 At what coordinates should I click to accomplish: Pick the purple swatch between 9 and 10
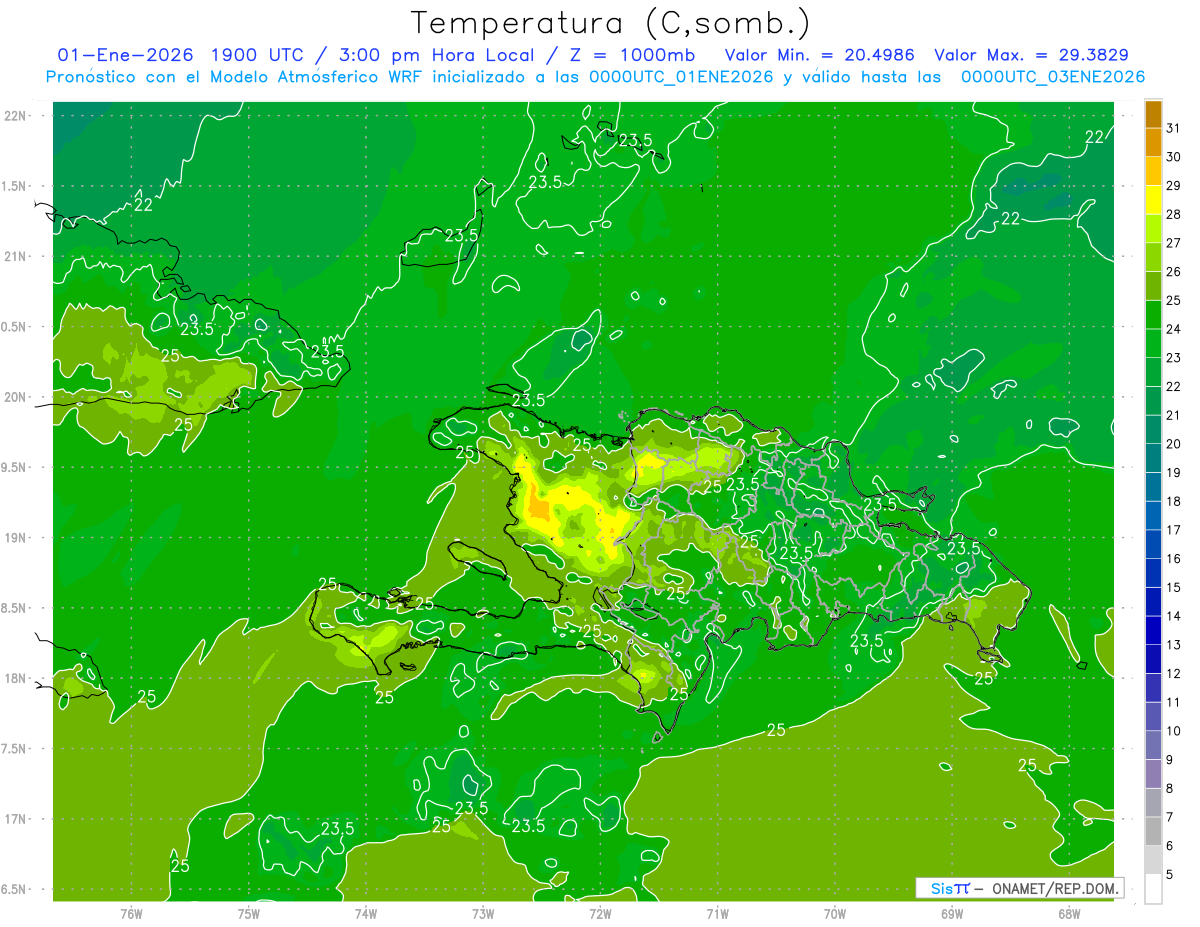1153,745
